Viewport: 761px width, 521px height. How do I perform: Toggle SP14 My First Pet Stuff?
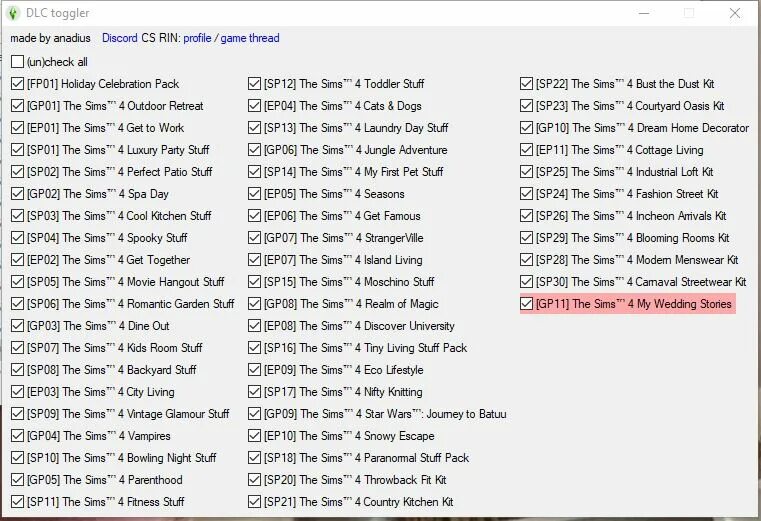(x=254, y=171)
